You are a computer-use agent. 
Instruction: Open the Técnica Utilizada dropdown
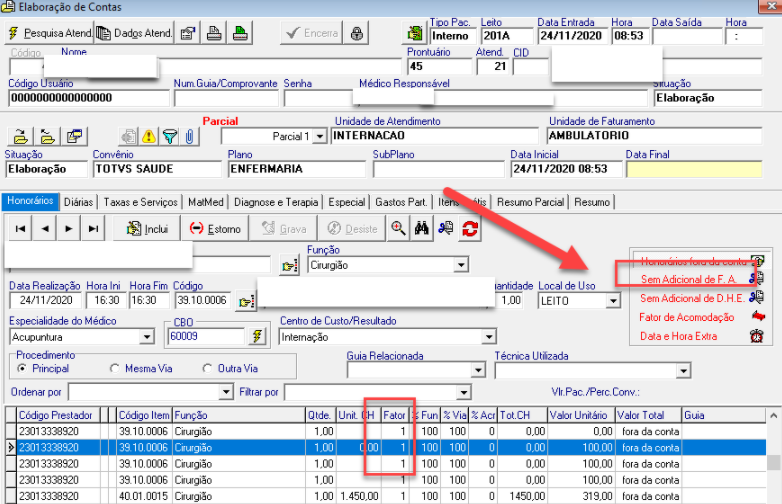683,370
